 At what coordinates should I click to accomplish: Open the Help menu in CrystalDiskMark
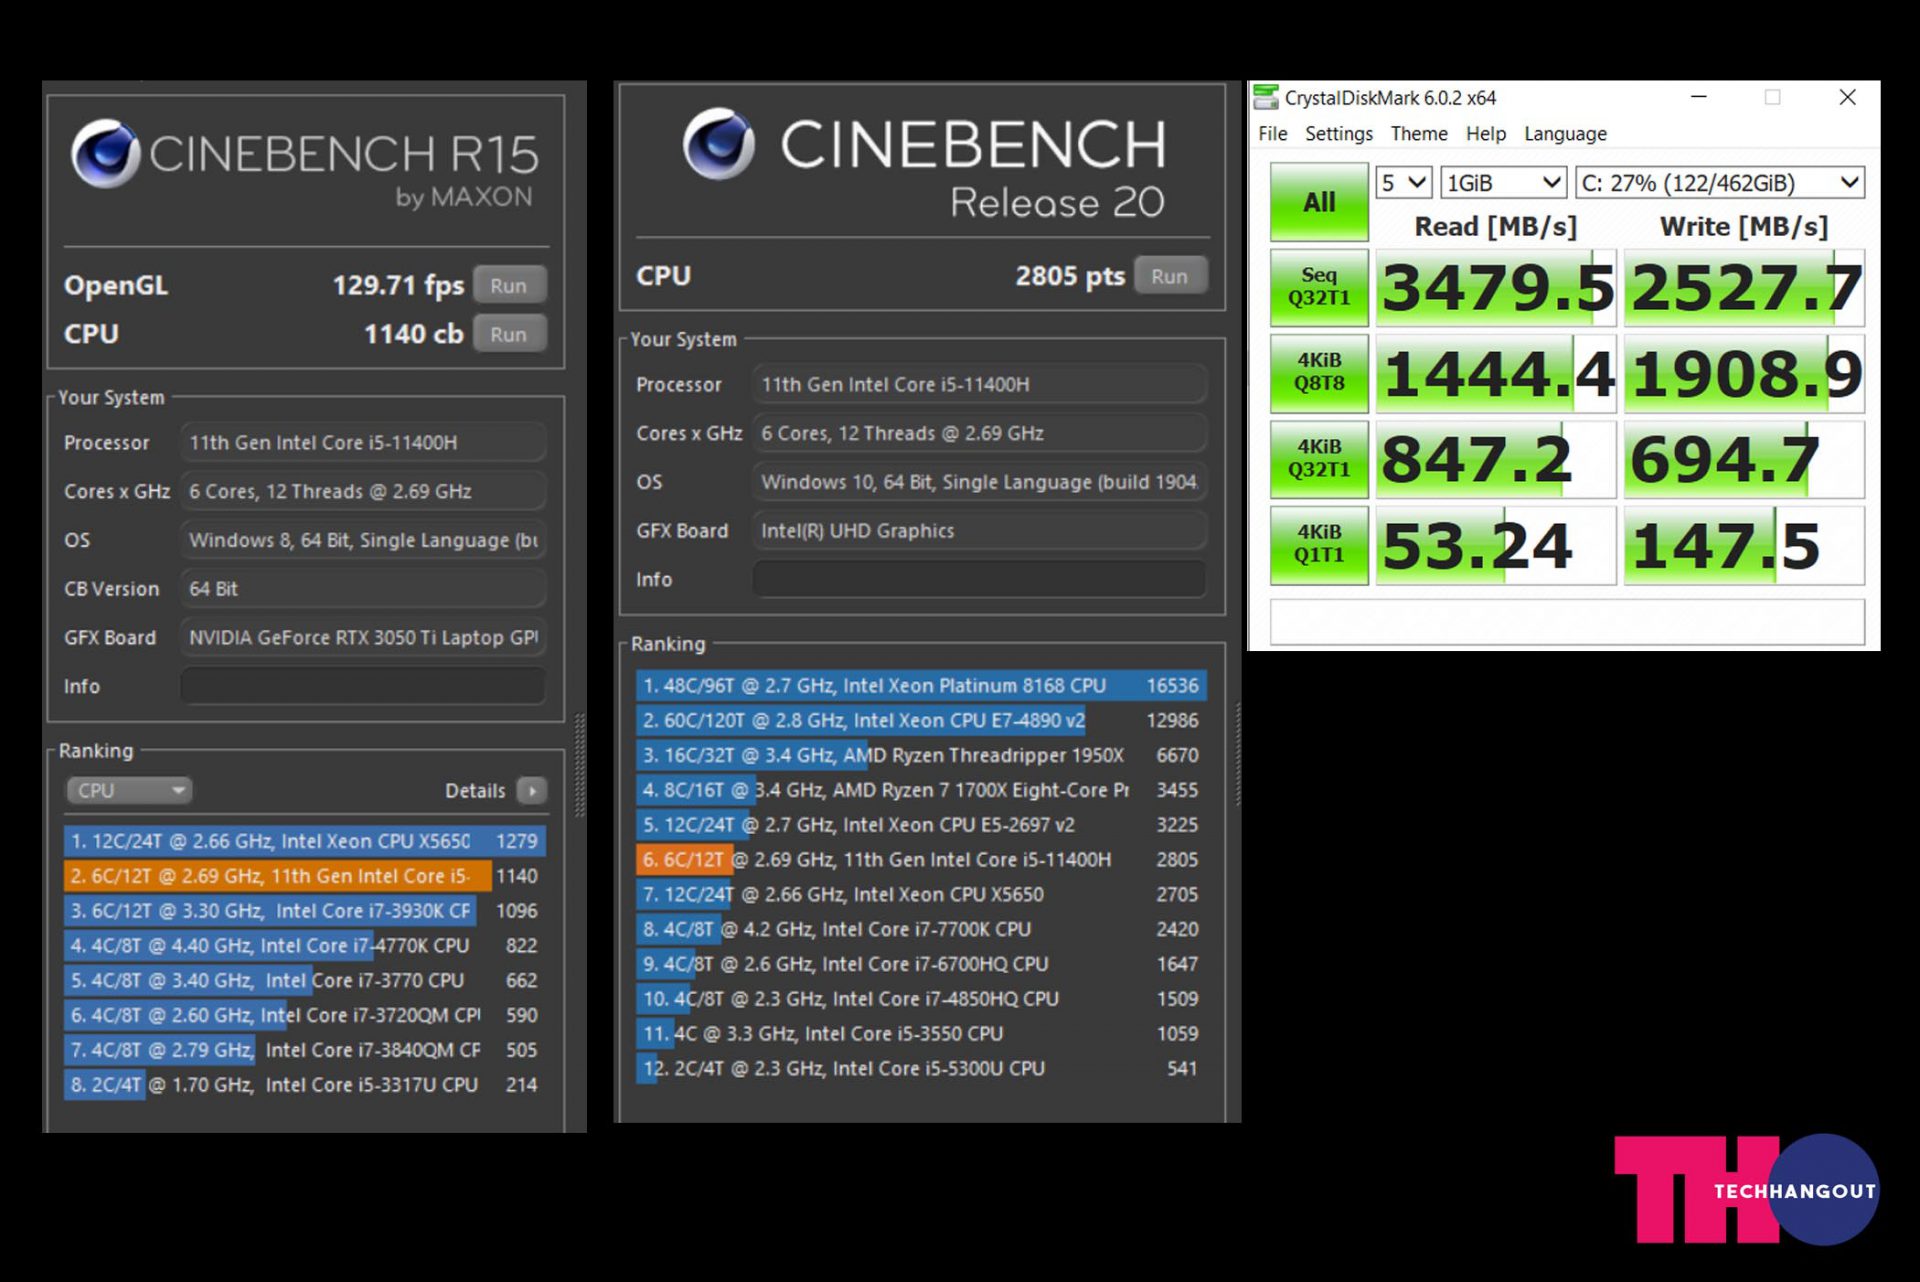[x=1485, y=134]
